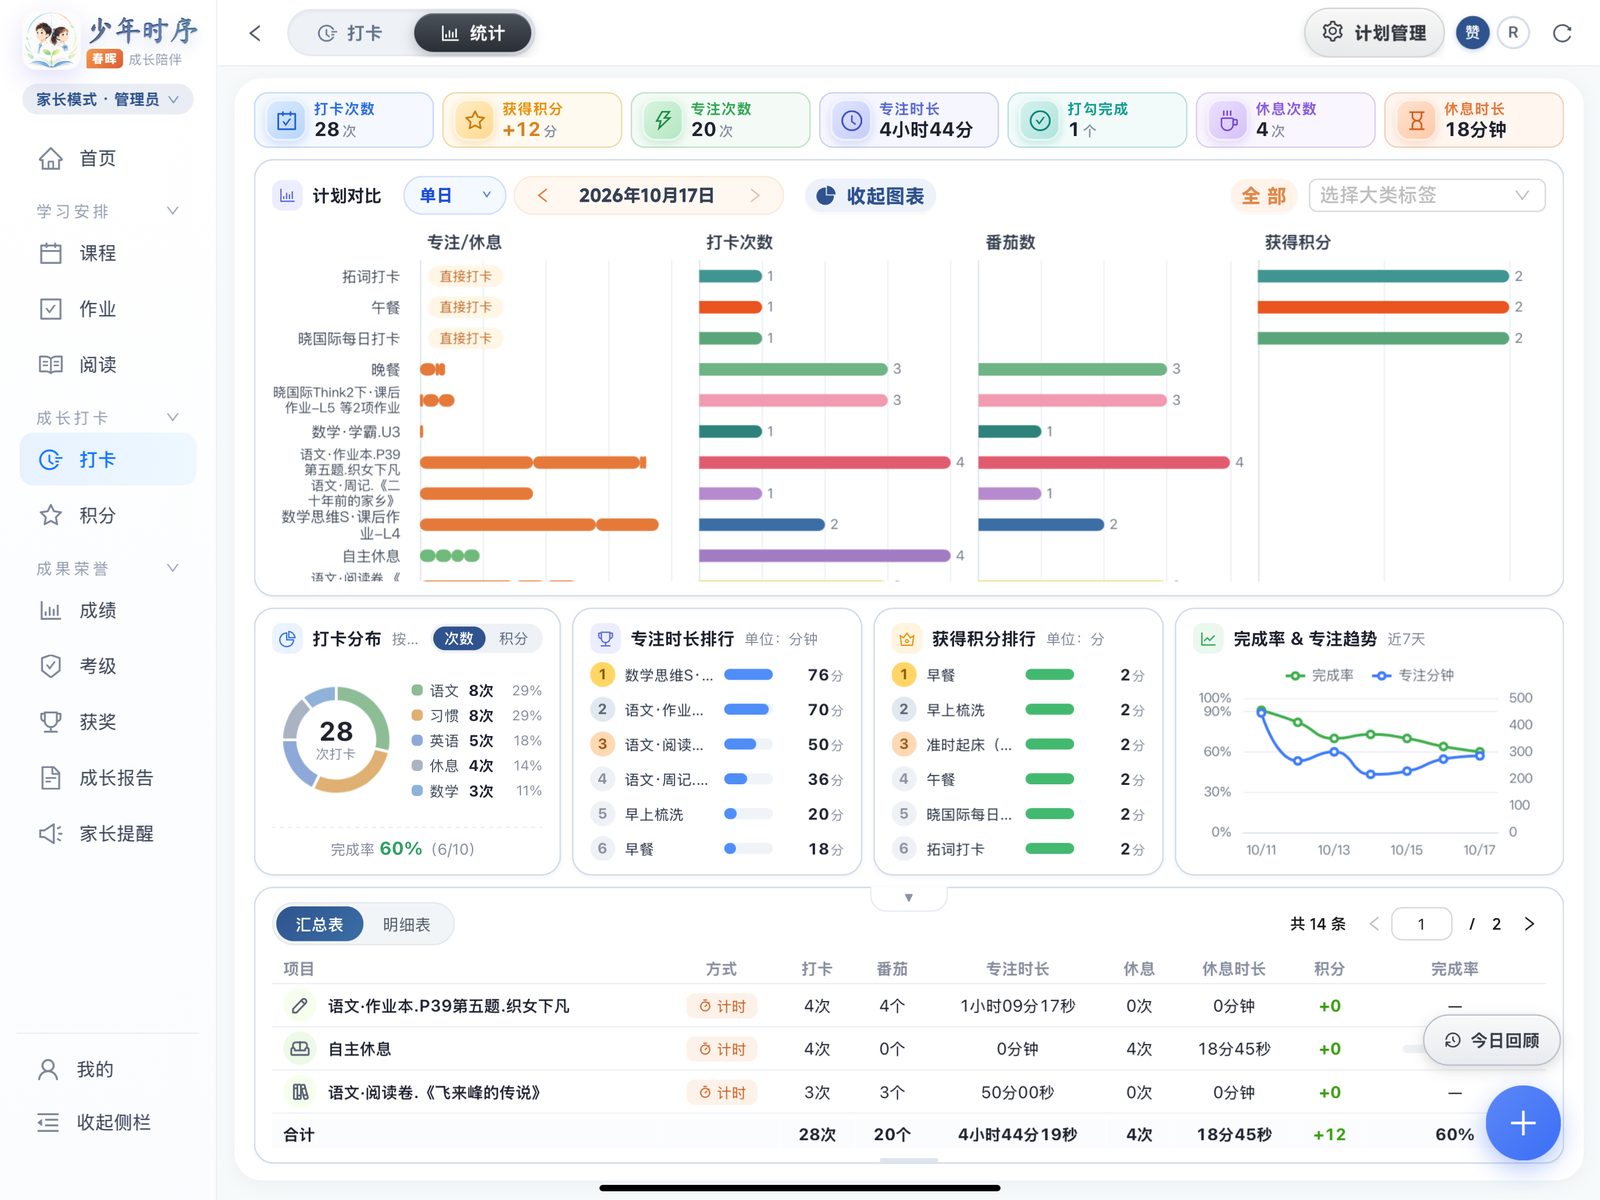Click the refresh icon at top right
The image size is (1600, 1200).
(x=1562, y=33)
